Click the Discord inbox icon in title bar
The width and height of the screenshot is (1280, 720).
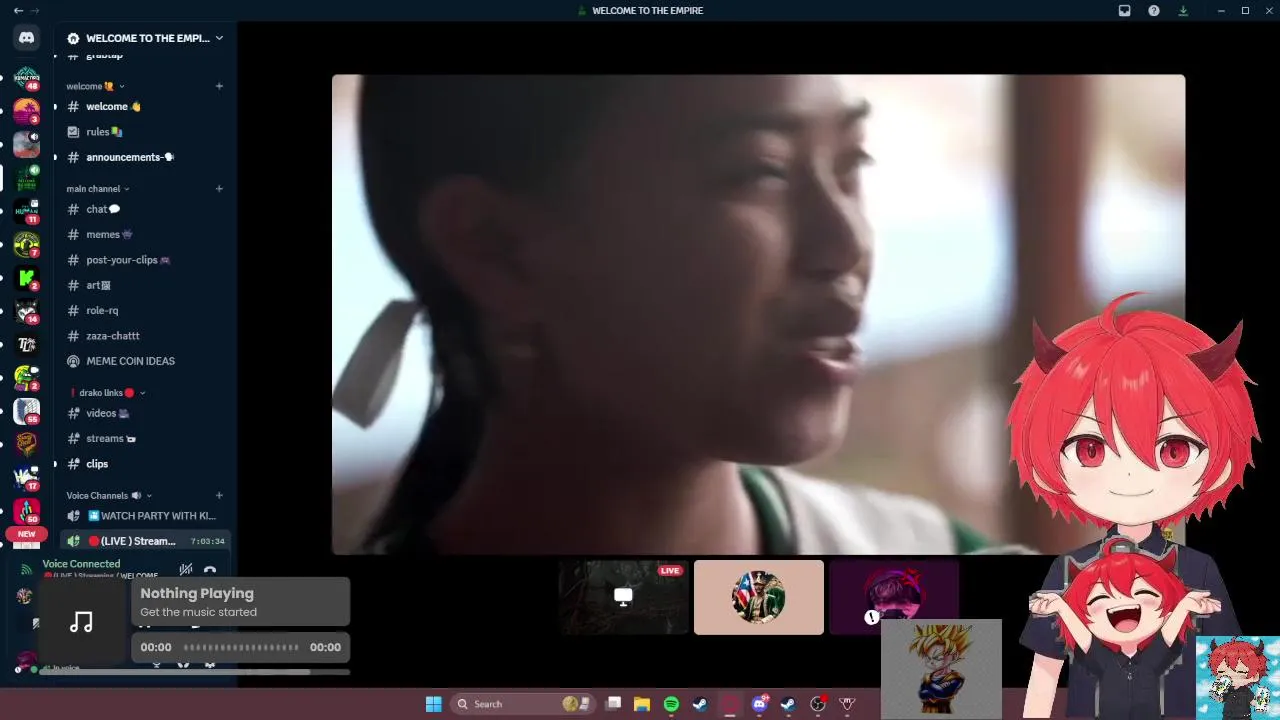(1125, 11)
